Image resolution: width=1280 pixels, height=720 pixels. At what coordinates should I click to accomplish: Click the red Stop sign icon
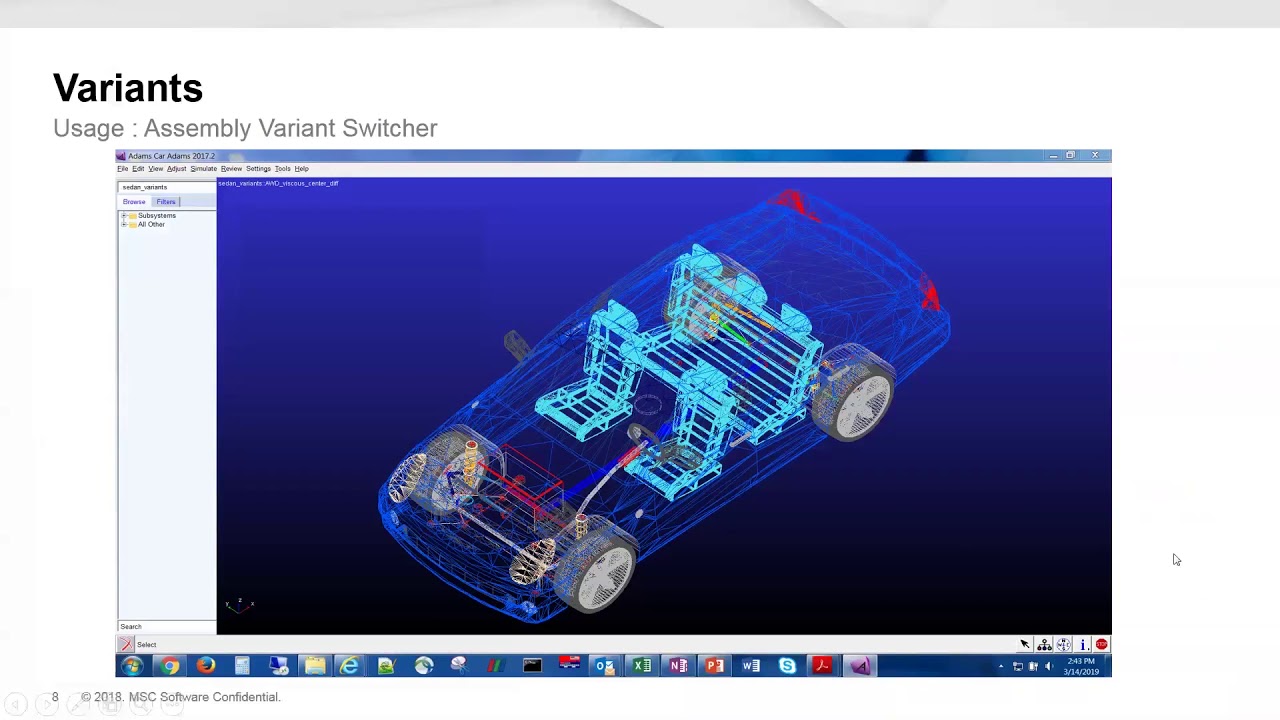1101,645
